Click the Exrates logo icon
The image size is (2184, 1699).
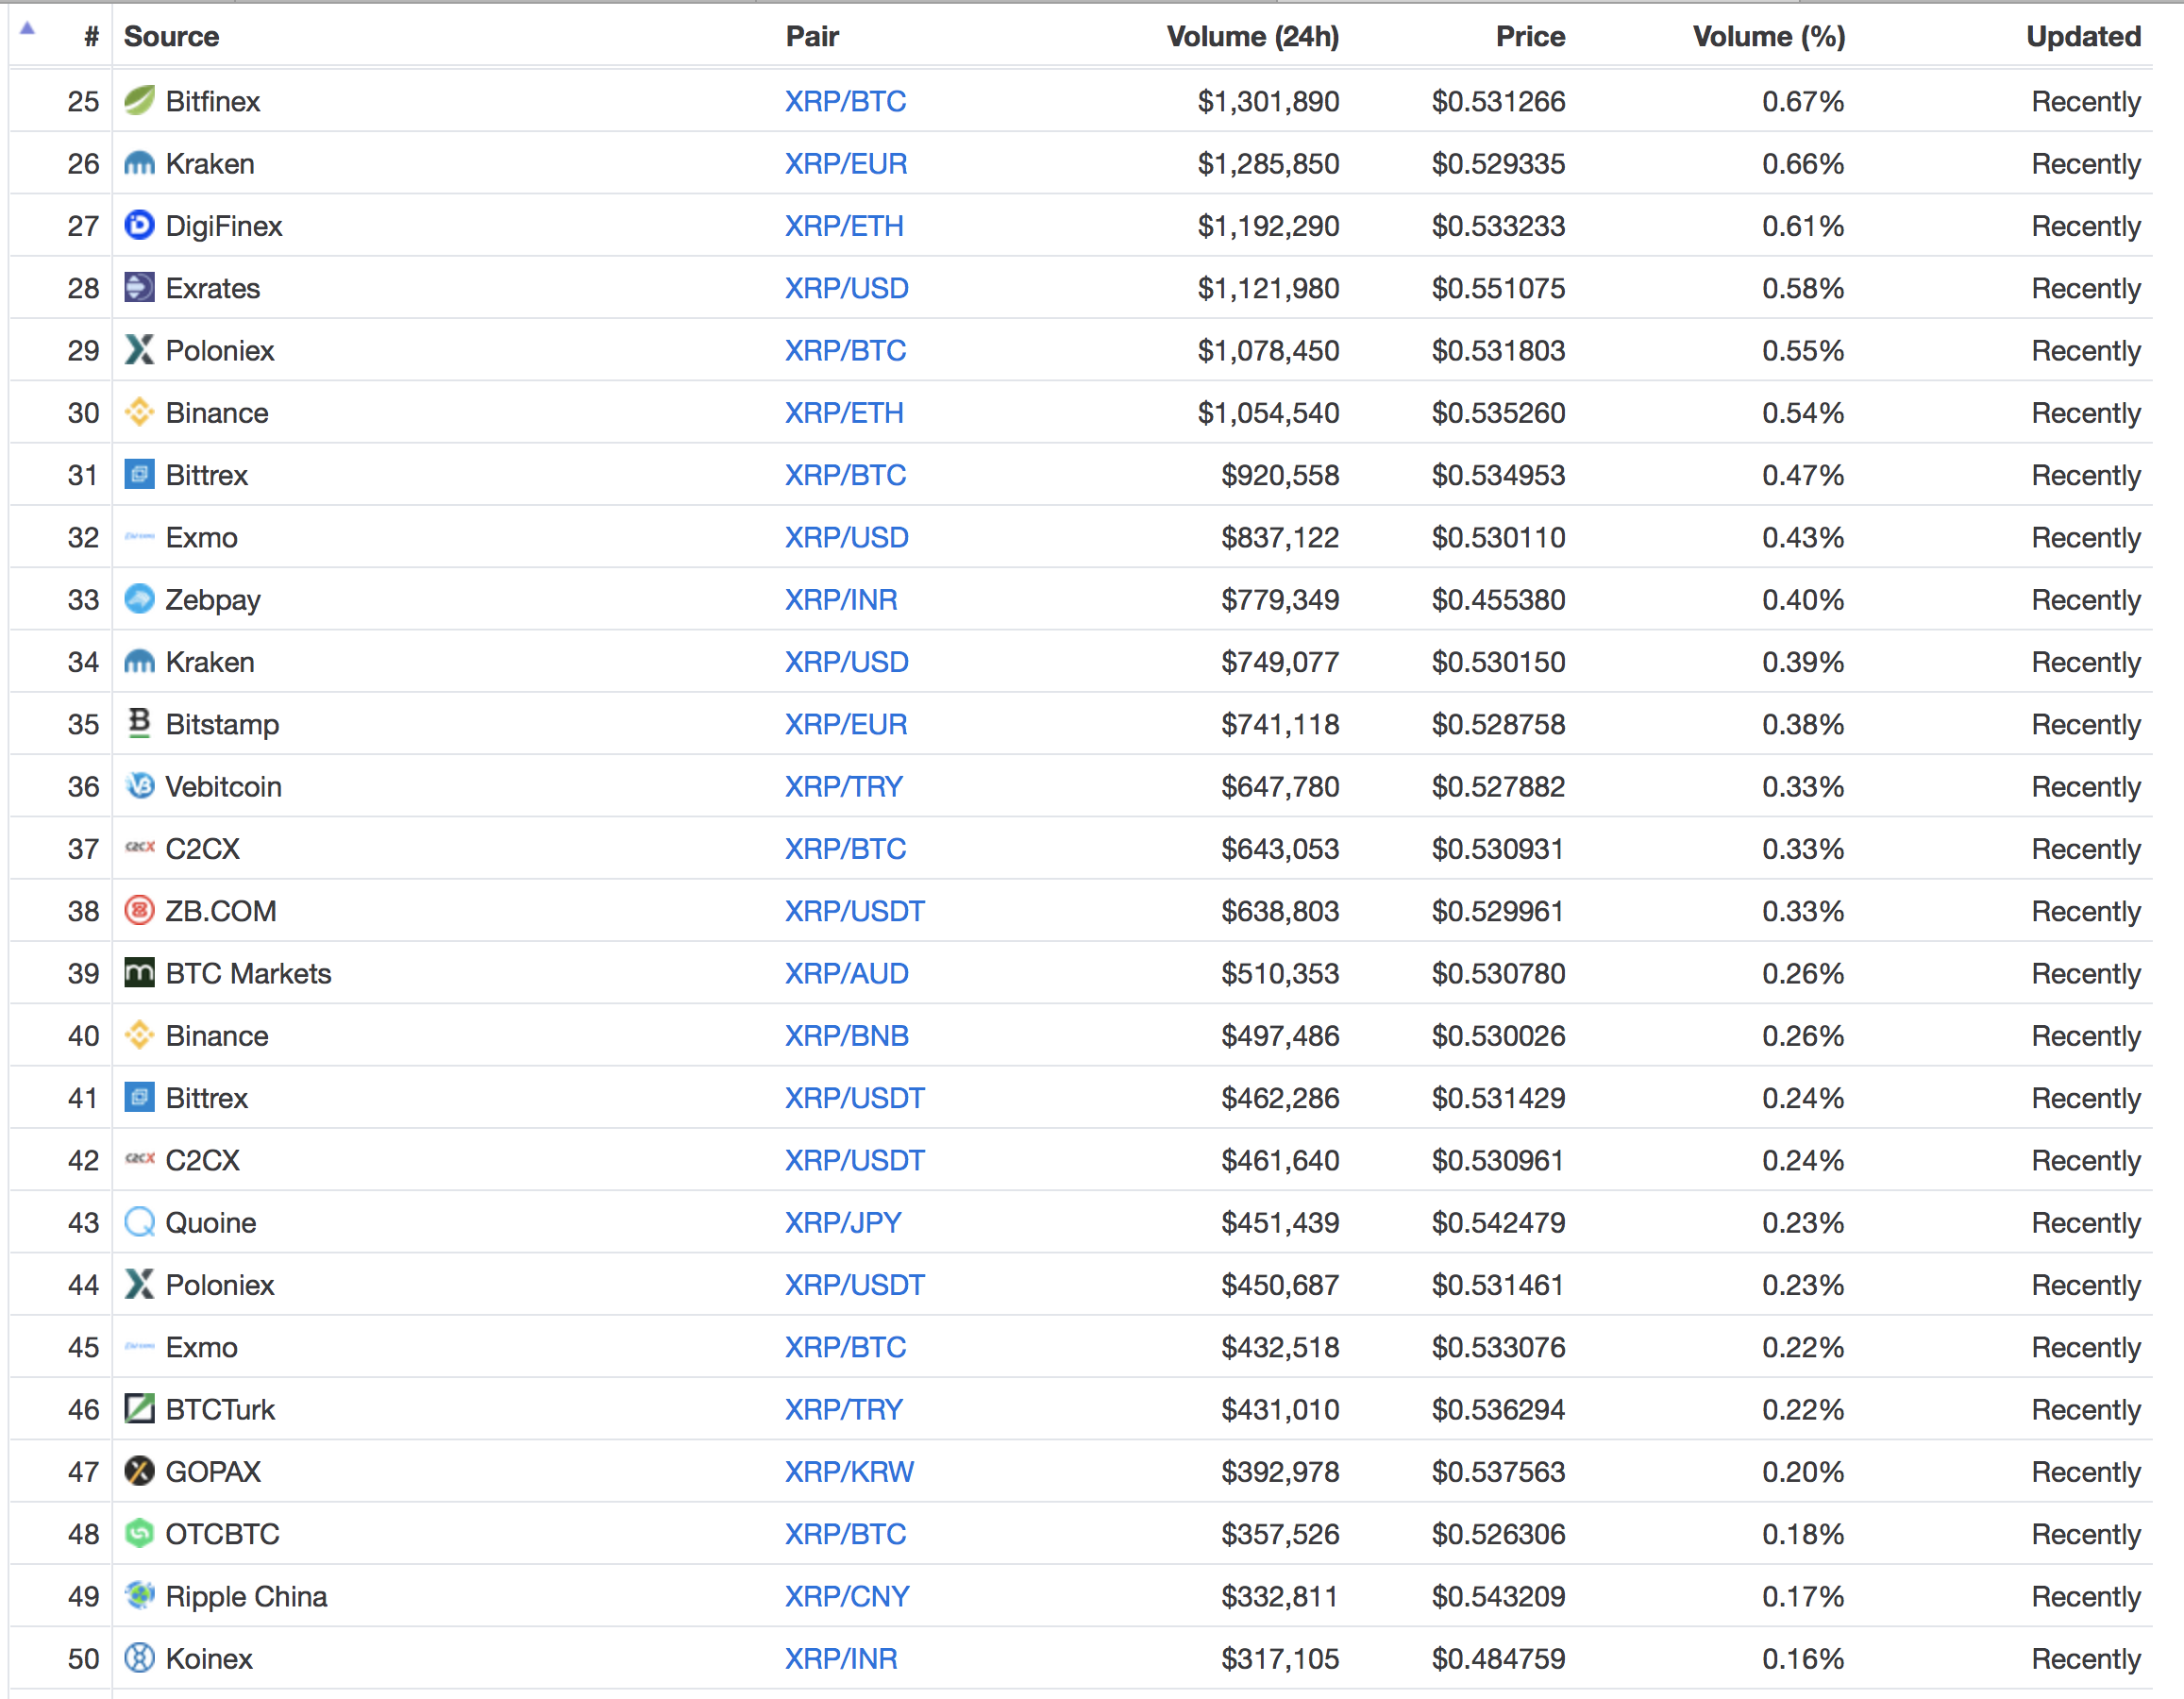(139, 287)
